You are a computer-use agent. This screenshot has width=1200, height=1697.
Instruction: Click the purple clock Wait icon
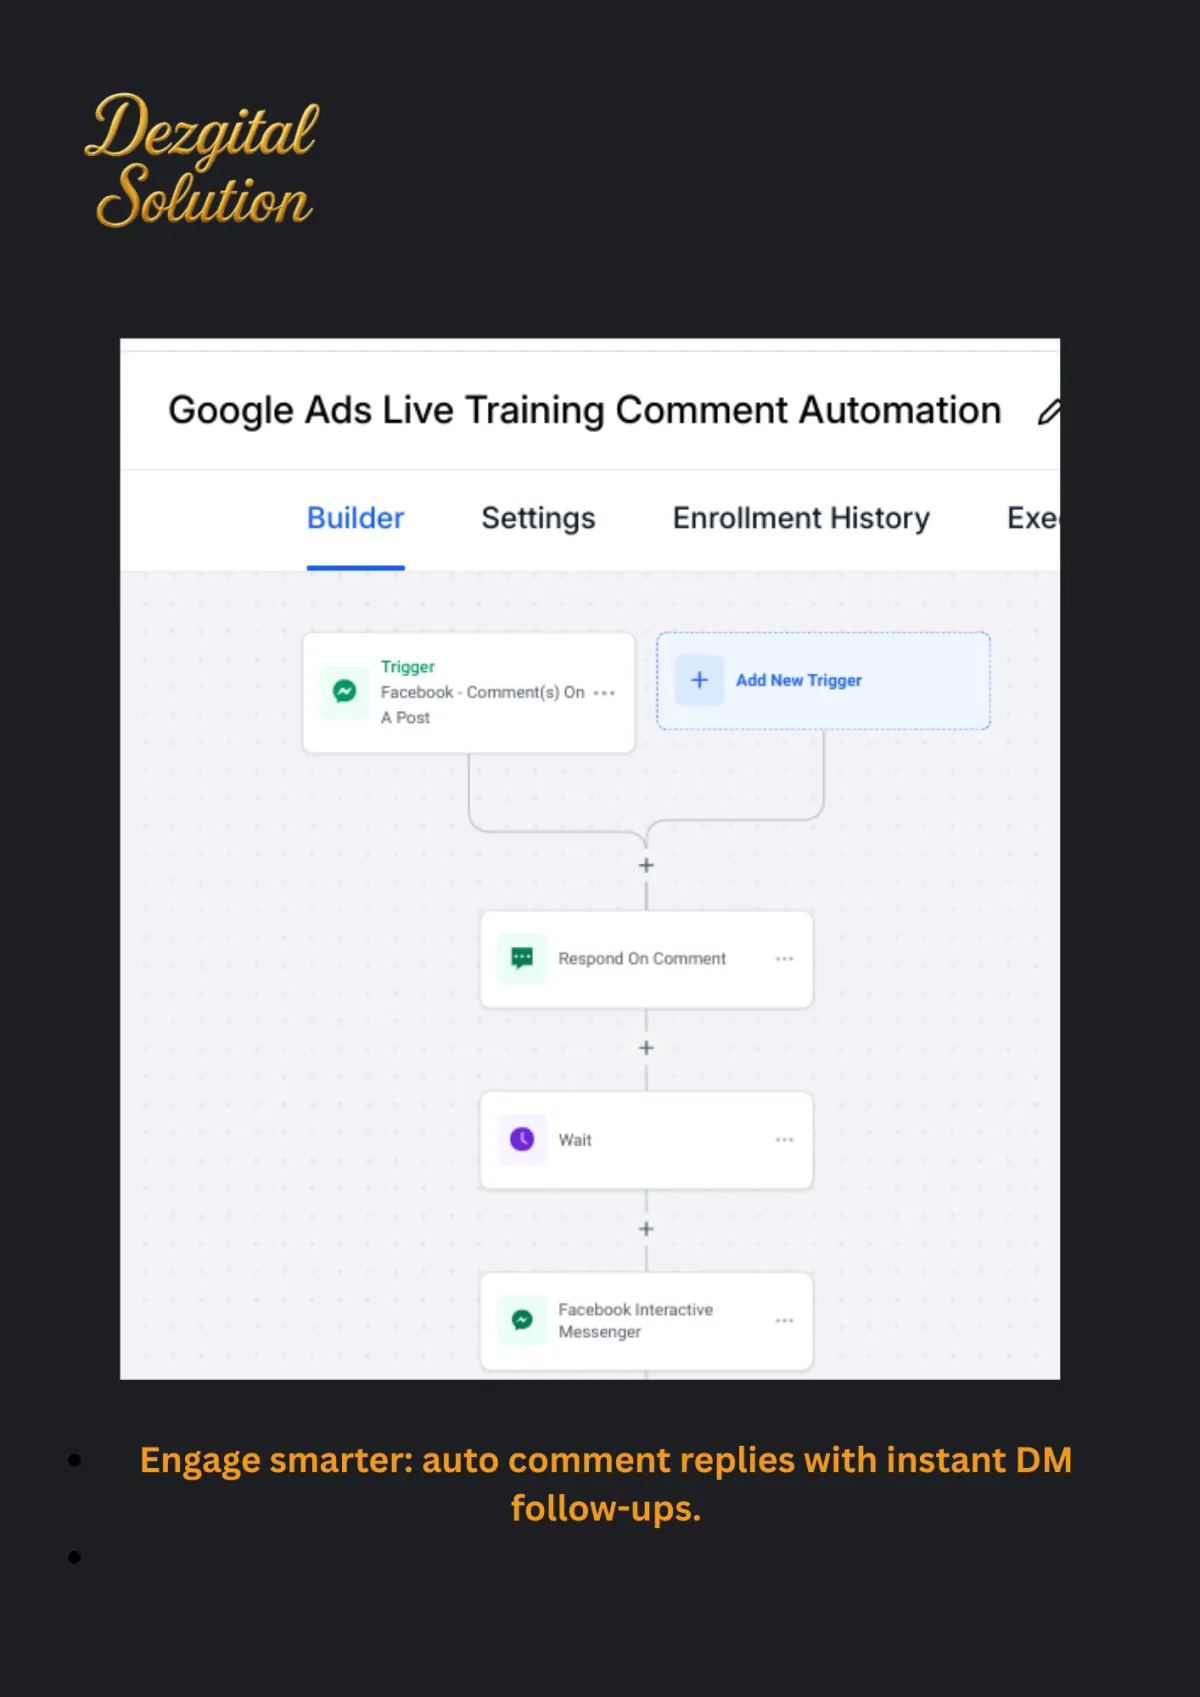pos(522,1139)
